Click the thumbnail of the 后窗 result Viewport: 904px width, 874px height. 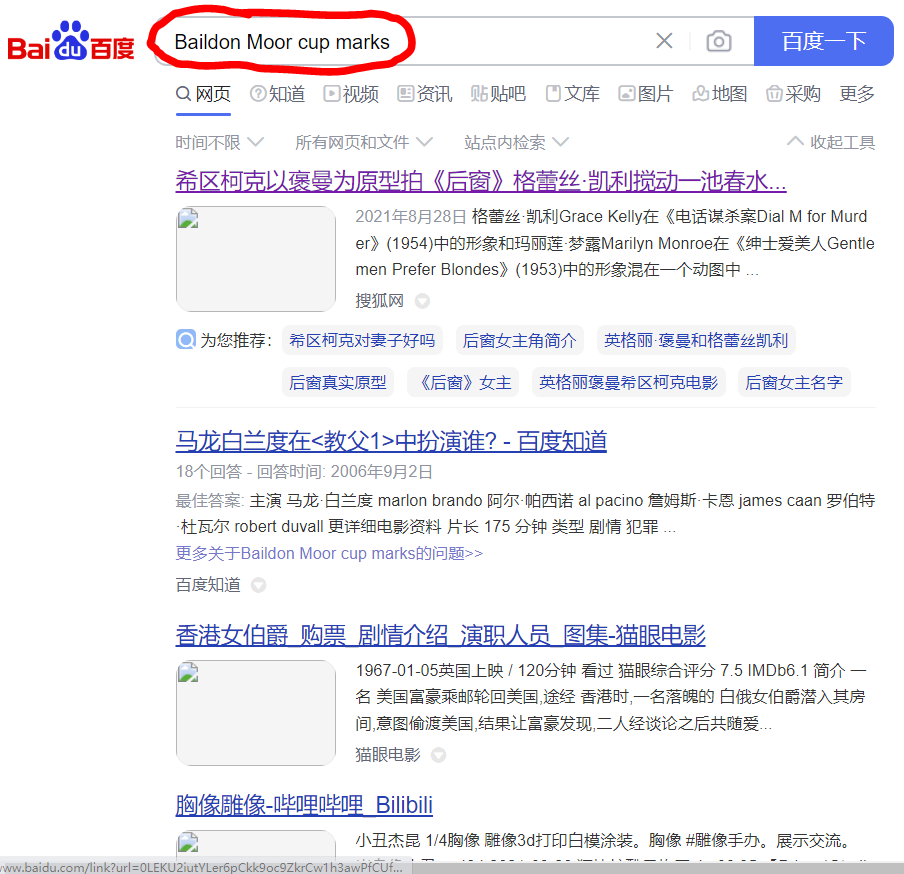tap(255, 259)
